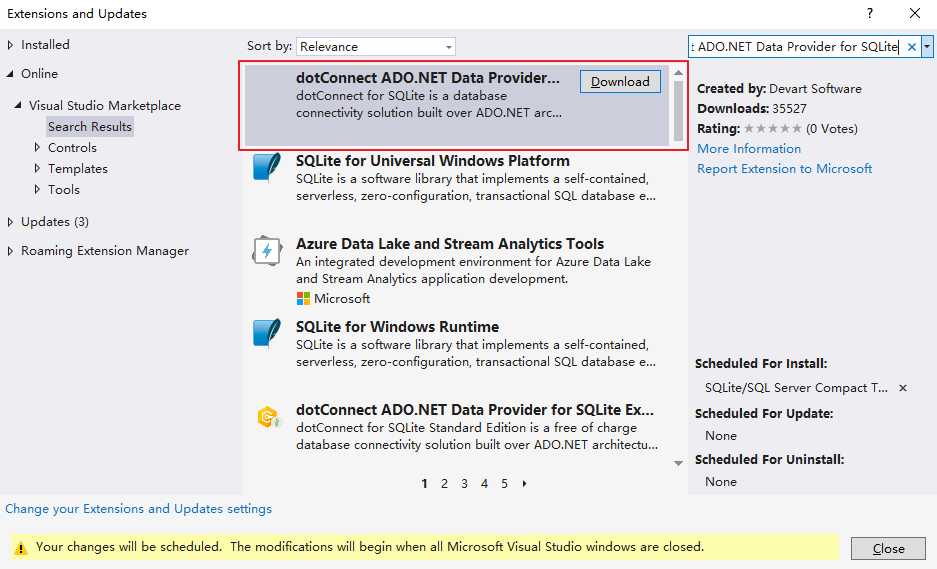Click the Azure Data Lake tools icon

click(x=267, y=250)
